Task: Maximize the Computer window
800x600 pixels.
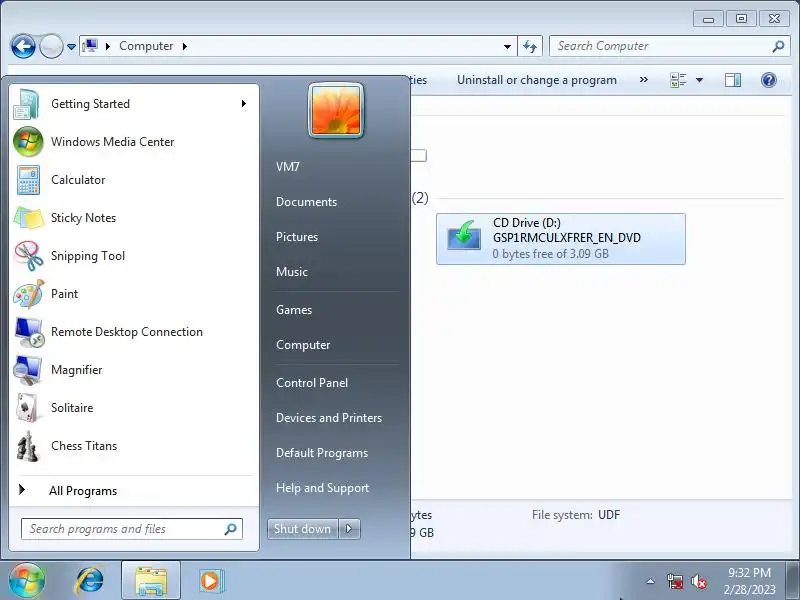Action: pos(741,19)
